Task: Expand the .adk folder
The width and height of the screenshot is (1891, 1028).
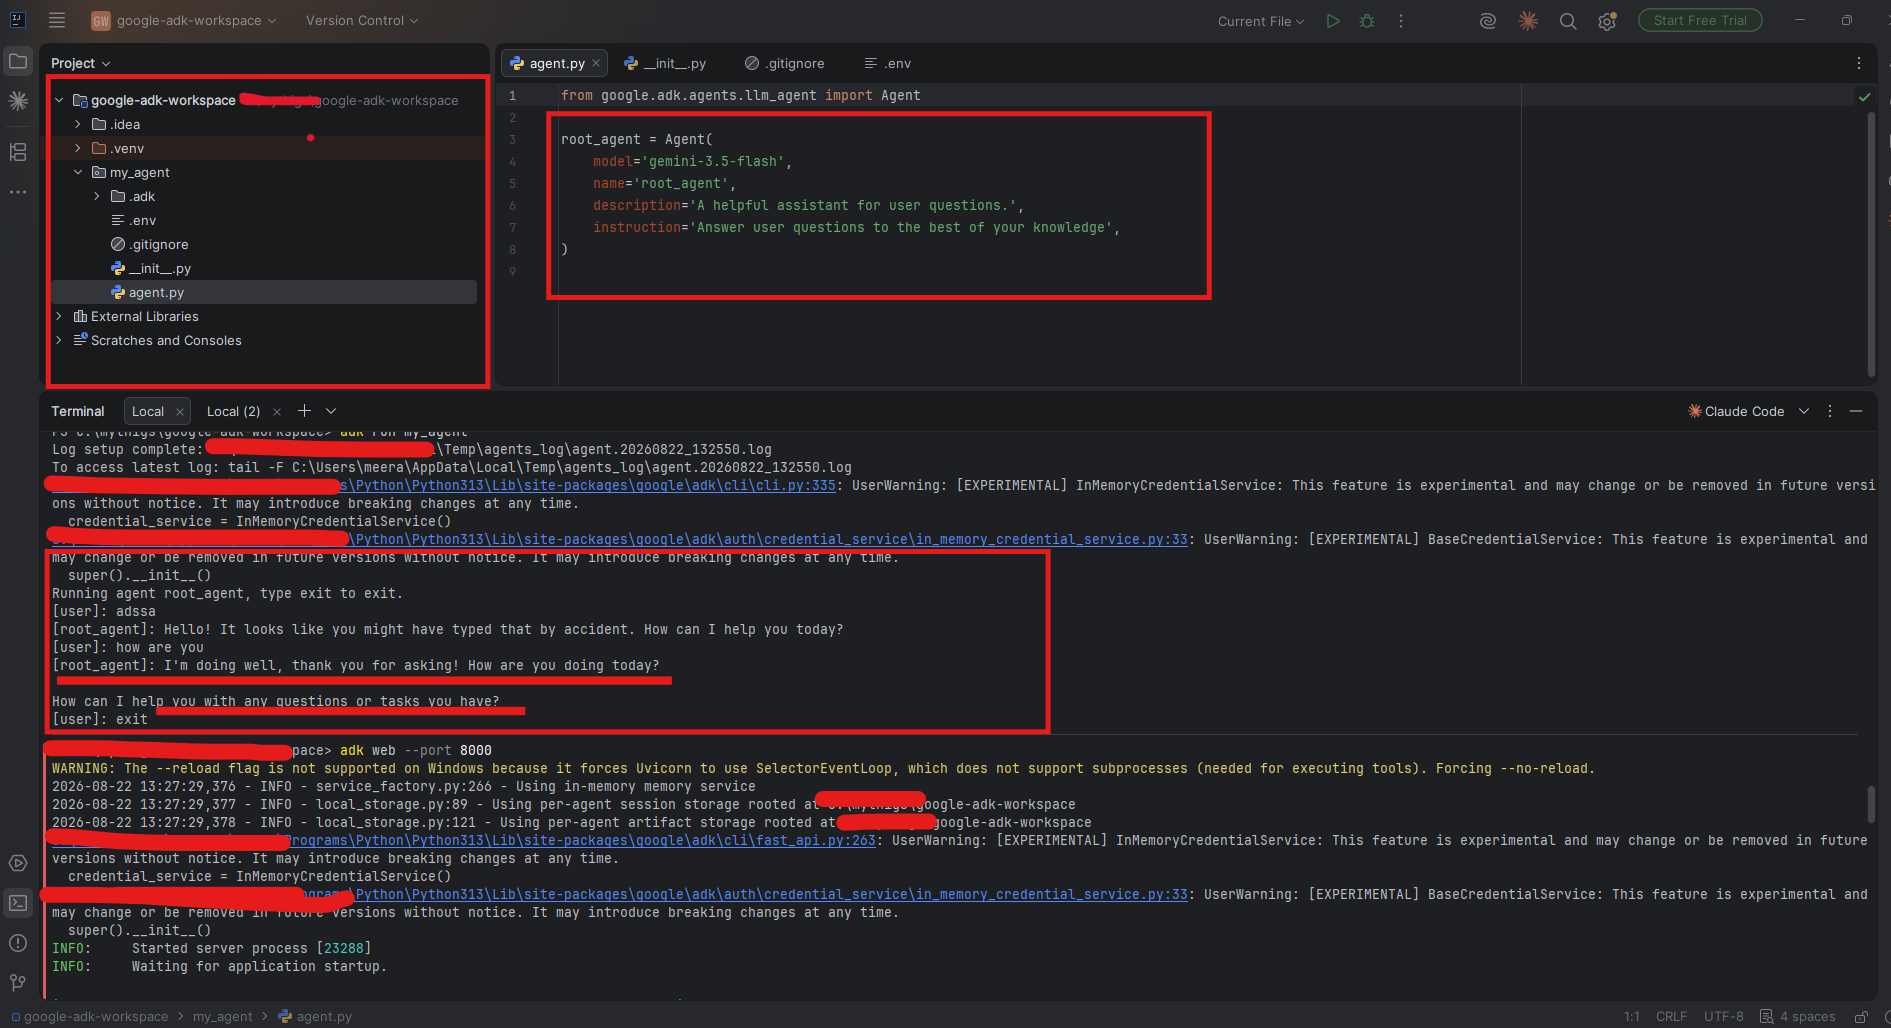Action: point(97,196)
